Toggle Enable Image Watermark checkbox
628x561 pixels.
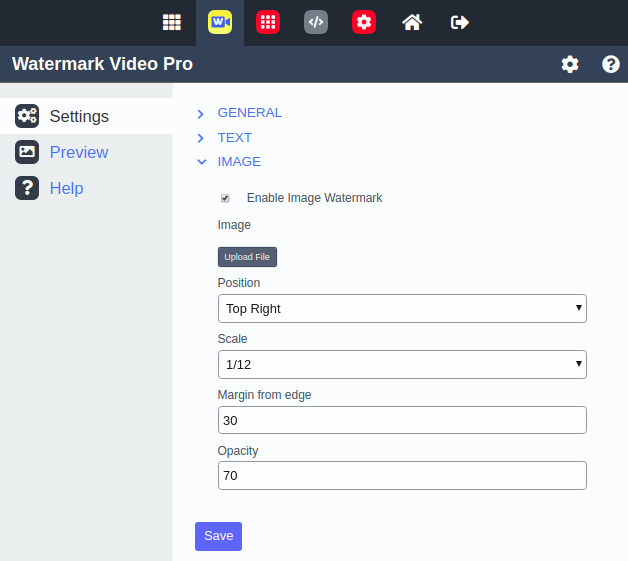pos(225,198)
